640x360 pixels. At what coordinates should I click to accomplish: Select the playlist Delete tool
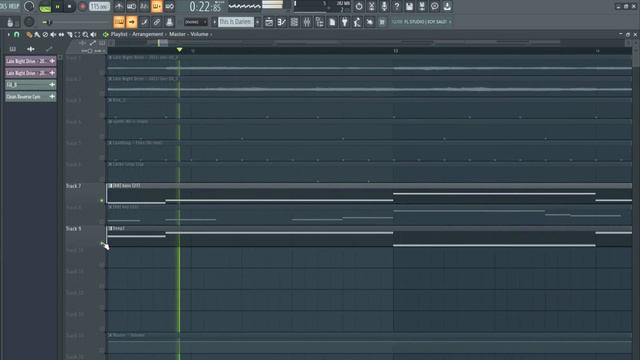click(45, 35)
